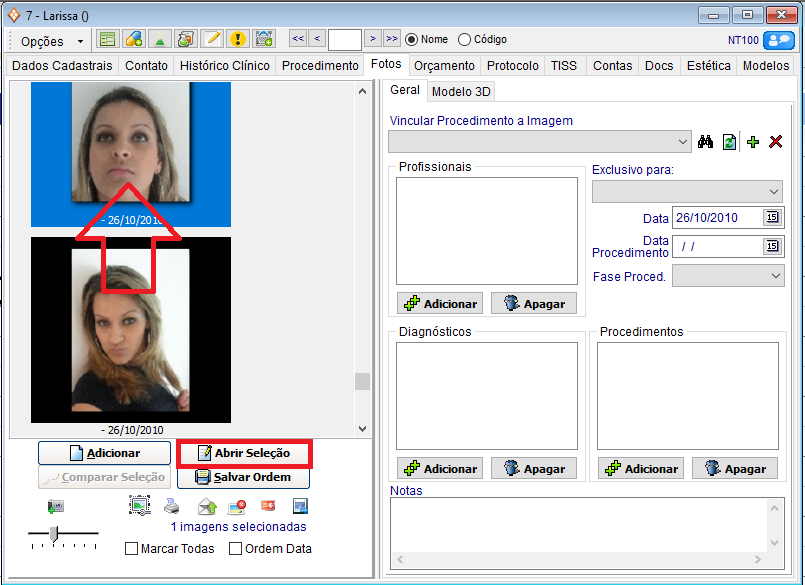The height and width of the screenshot is (585, 805).
Task: Open calendar picker for Data field
Action: pos(772,217)
